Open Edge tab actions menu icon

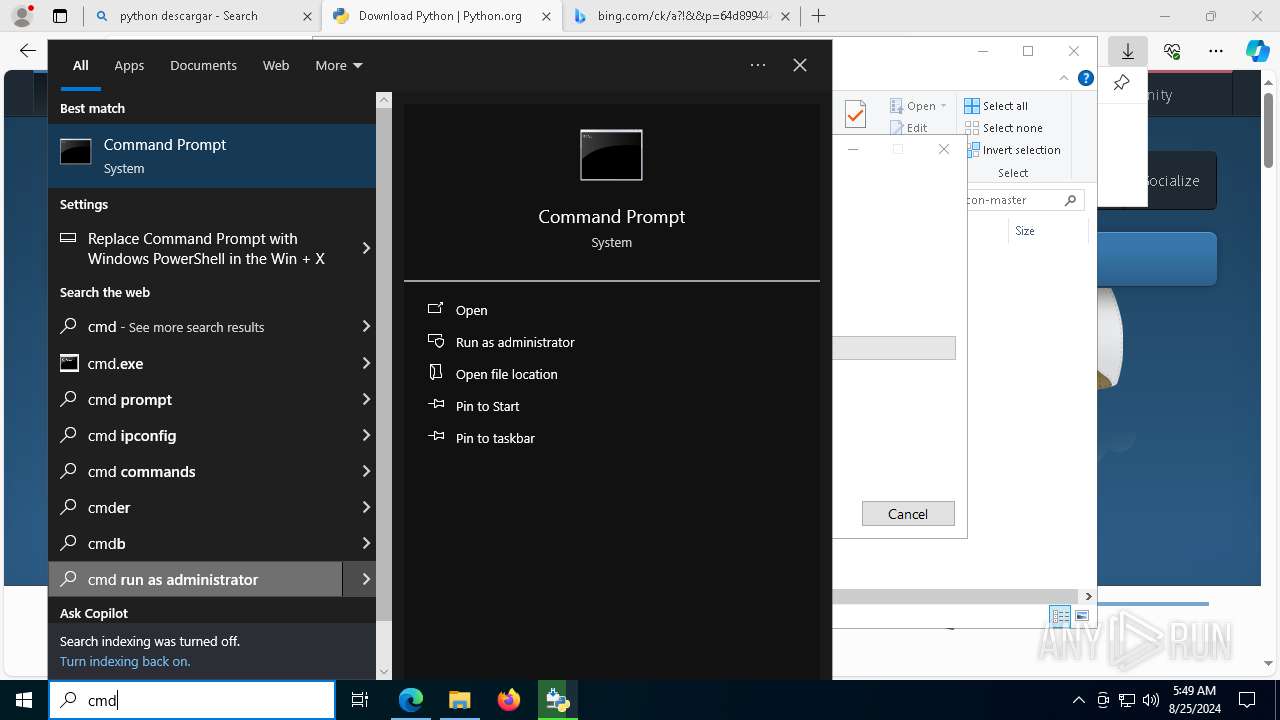[x=60, y=16]
